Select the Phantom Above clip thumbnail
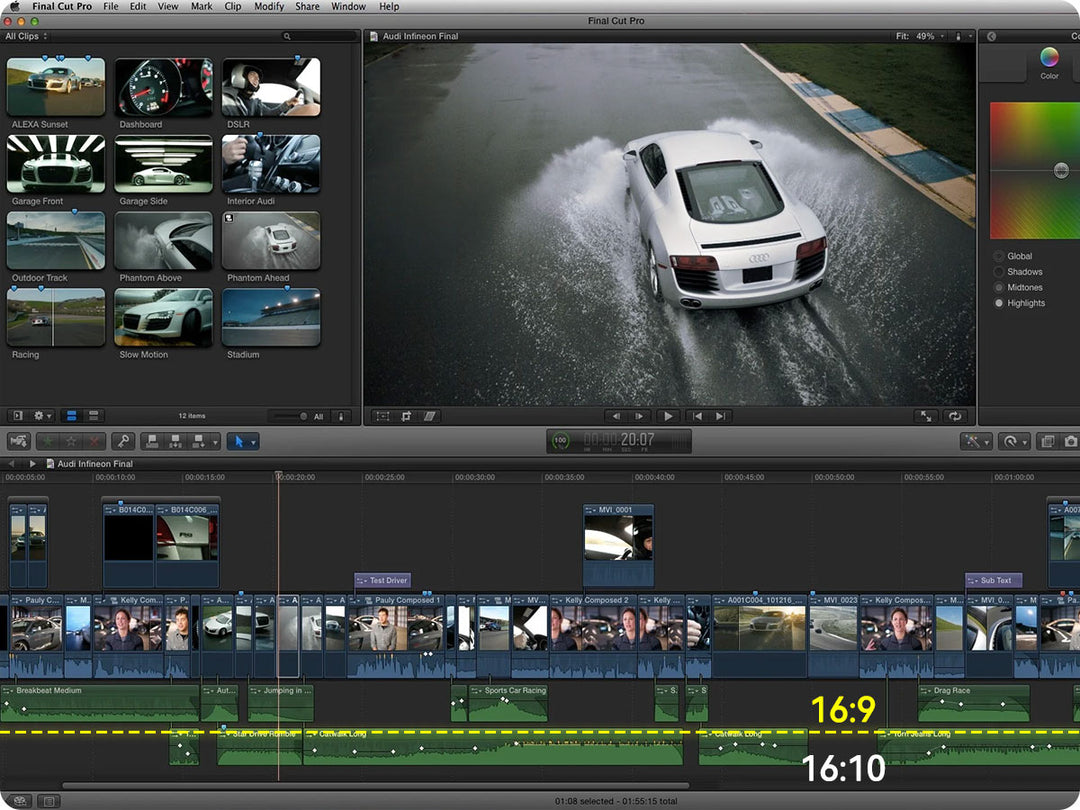This screenshot has height=810, width=1080. (x=163, y=241)
